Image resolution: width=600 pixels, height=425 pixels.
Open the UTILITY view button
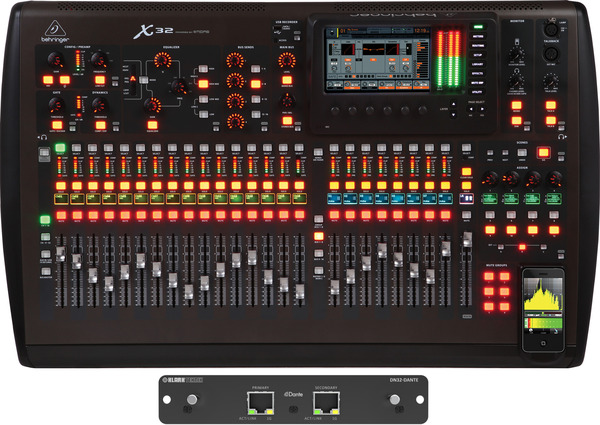pyautogui.click(x=478, y=91)
